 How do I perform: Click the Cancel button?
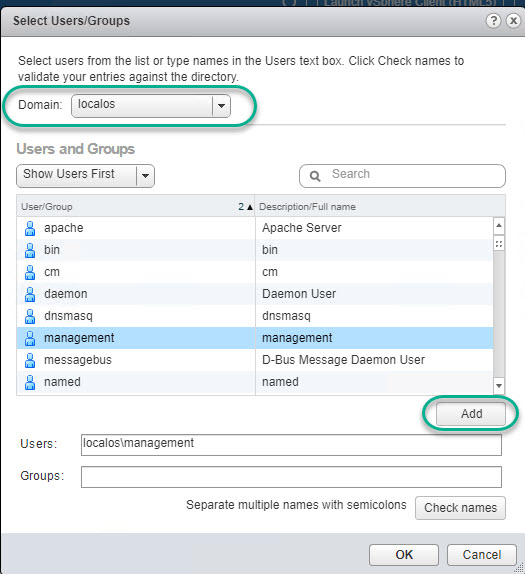(x=482, y=555)
